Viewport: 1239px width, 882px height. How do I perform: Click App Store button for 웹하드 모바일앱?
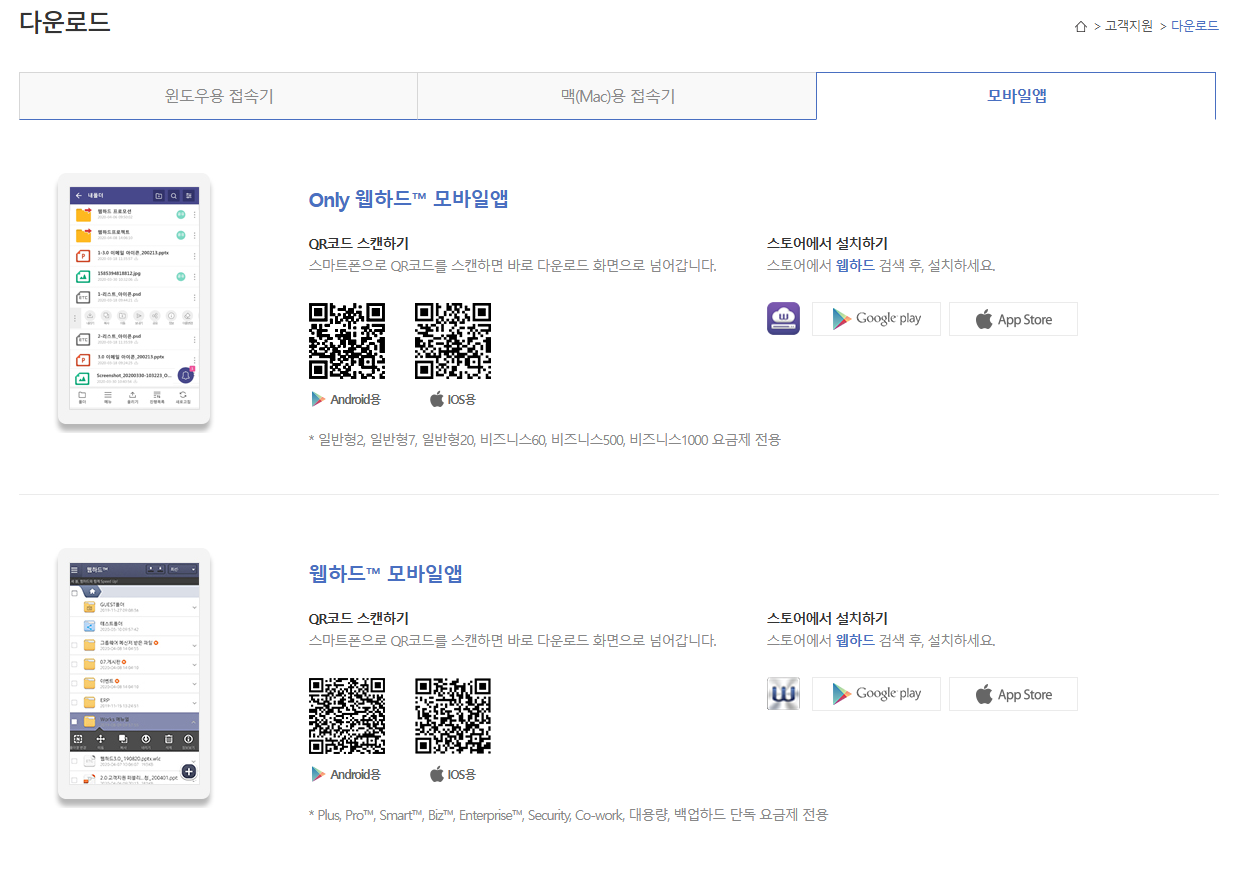[1013, 694]
